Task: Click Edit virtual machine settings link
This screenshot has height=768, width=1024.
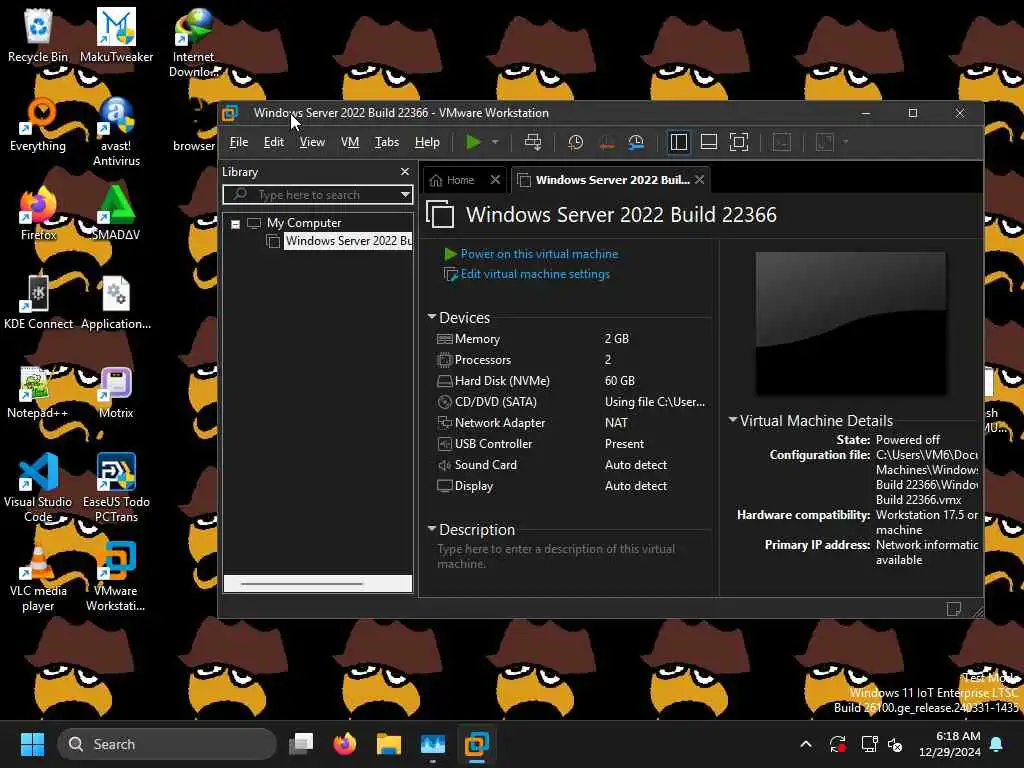Action: 535,274
